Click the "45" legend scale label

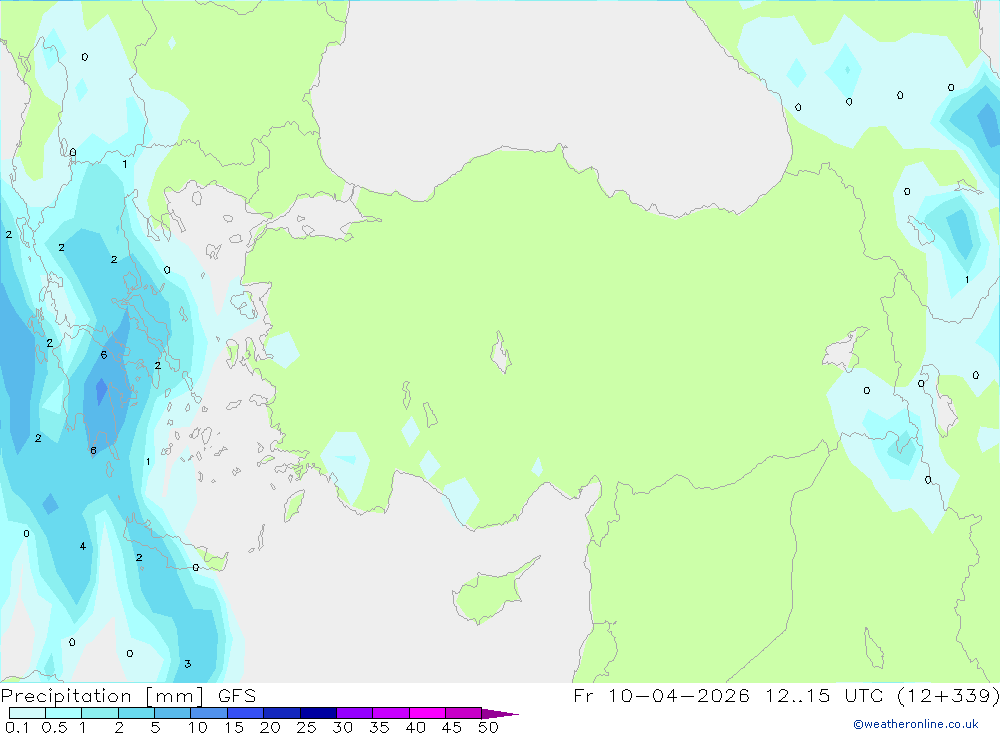pyautogui.click(x=452, y=727)
